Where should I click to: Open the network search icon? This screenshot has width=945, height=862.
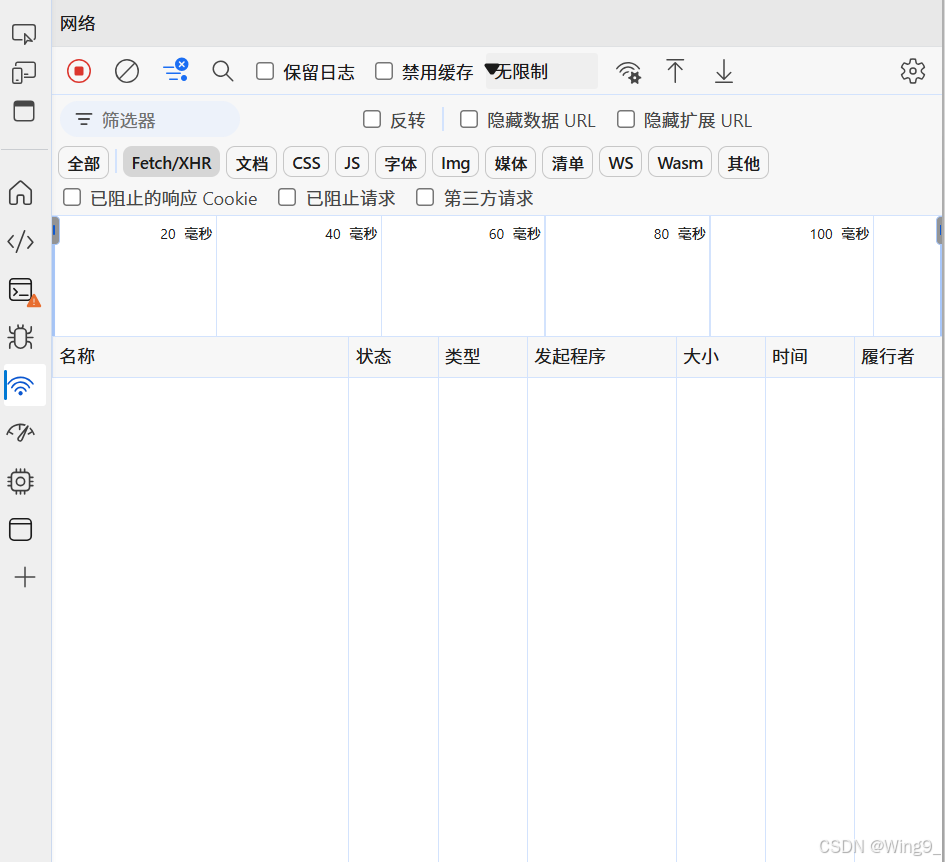(222, 71)
